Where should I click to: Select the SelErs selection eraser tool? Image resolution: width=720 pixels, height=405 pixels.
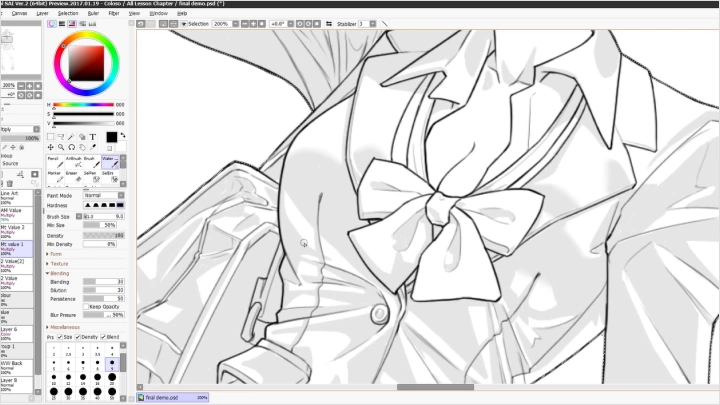tap(110, 177)
